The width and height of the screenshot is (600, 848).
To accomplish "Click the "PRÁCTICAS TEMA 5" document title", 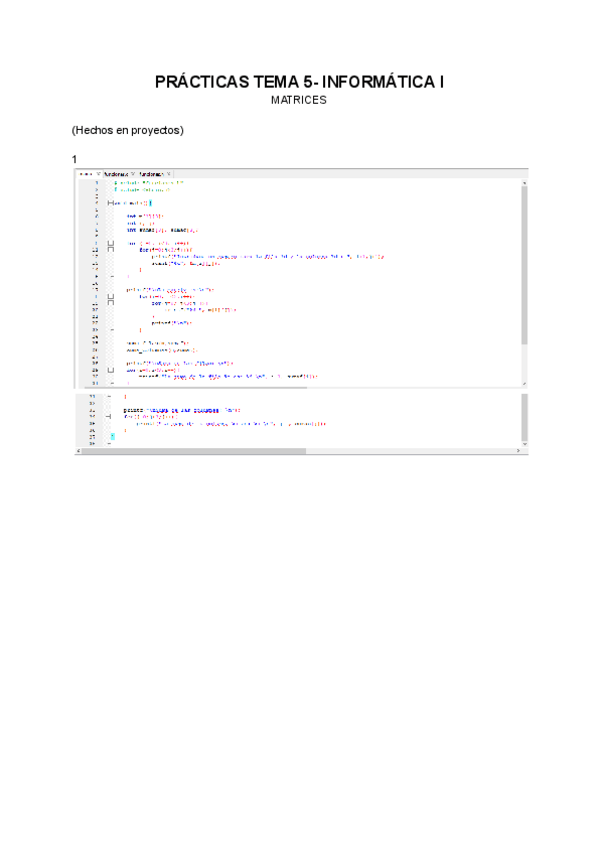I will click(299, 82).
